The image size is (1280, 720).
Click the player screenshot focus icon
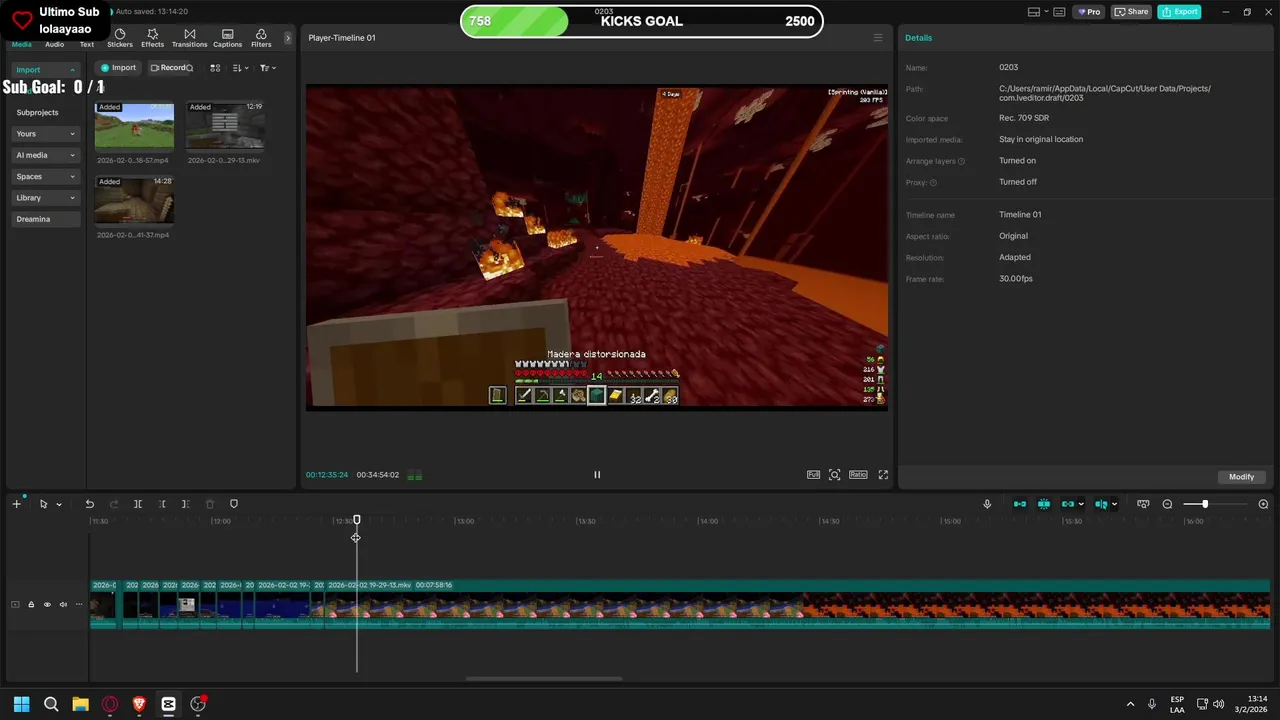(x=835, y=475)
